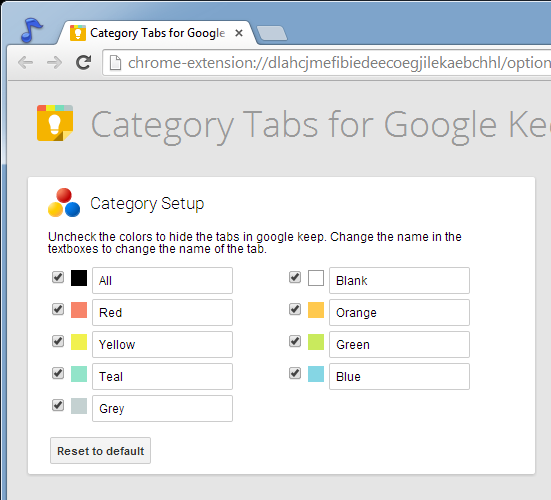Edit the Blue tab name textbox
Screen dimensions: 551x500
[x=399, y=376]
